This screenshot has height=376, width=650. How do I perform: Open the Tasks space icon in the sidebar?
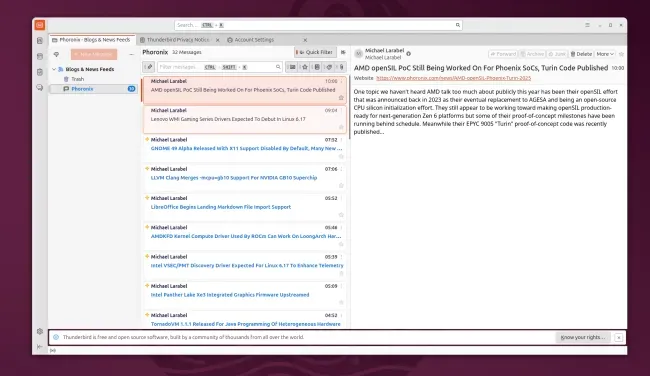[40, 72]
